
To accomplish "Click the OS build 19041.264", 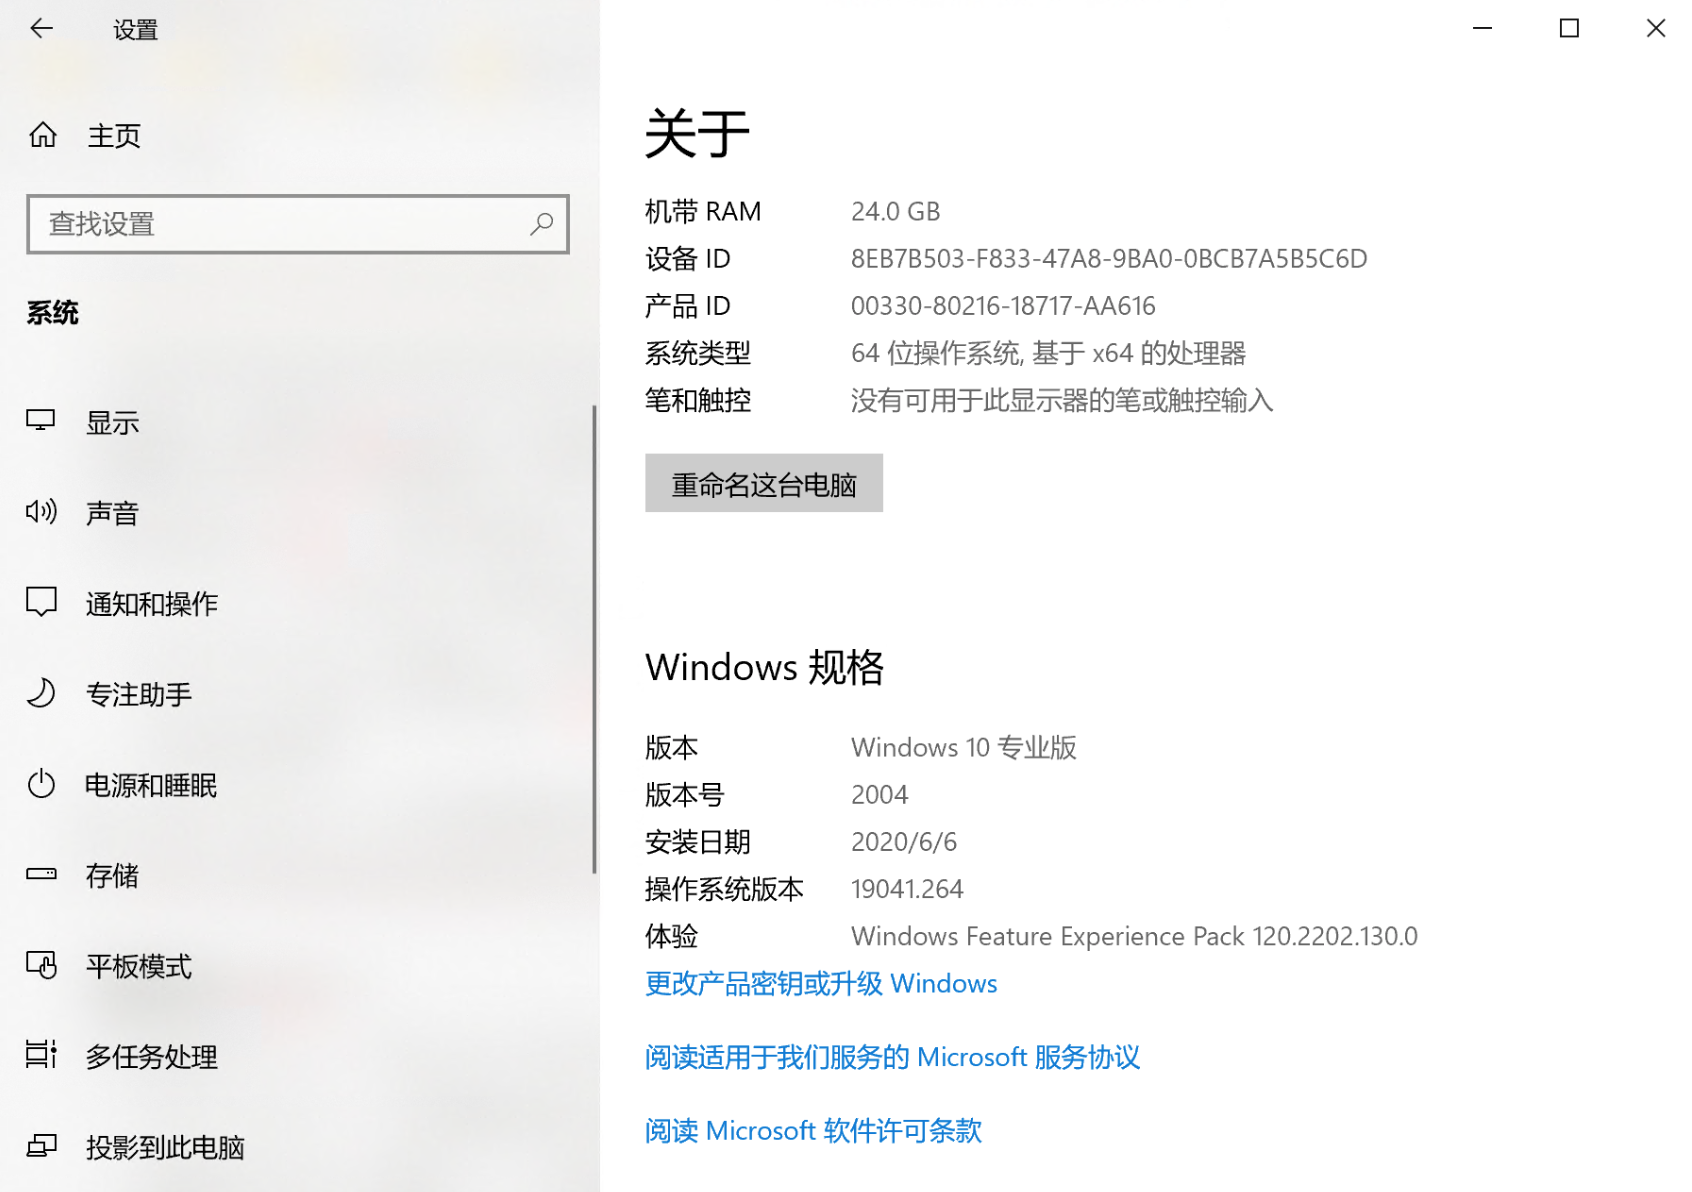I will pyautogui.click(x=907, y=889).
